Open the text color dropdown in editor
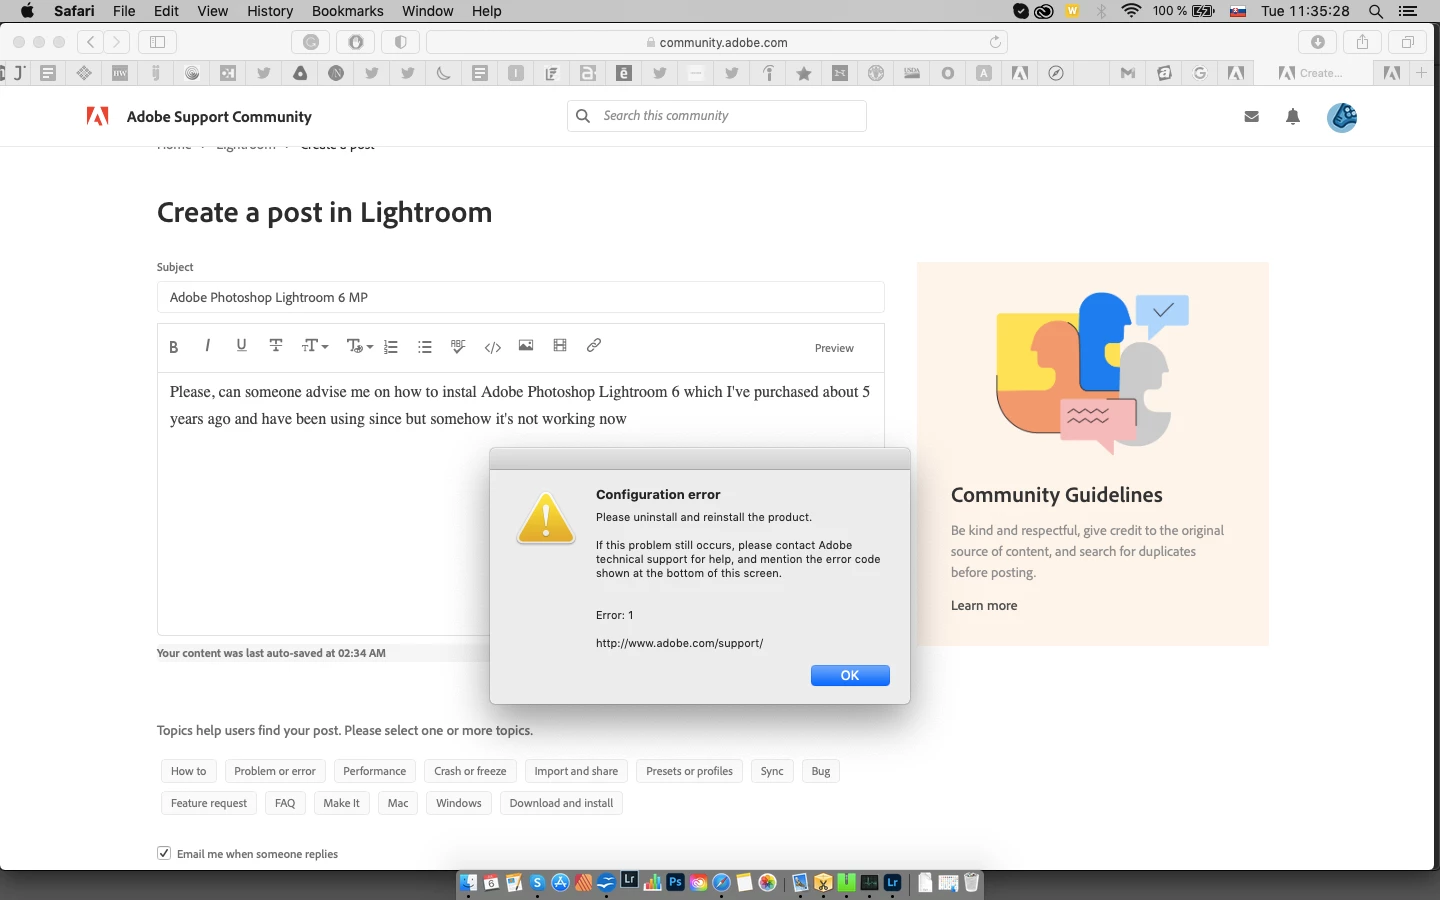Viewport: 1440px width, 900px height. pos(359,346)
